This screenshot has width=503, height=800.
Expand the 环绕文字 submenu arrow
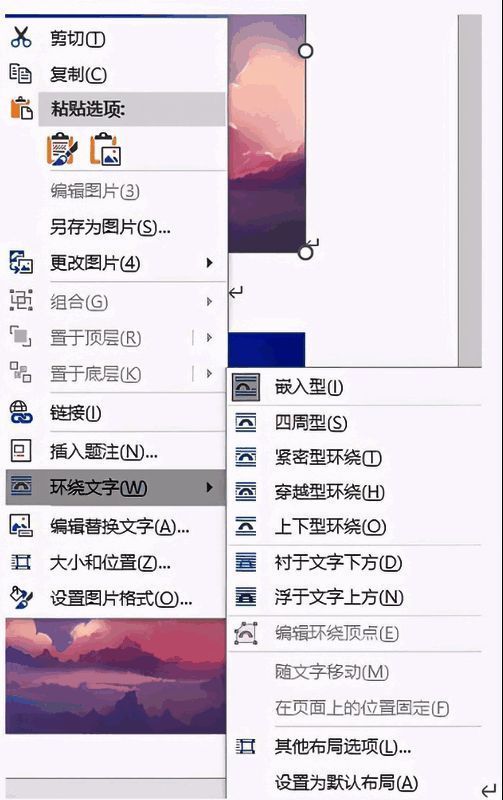point(209,487)
